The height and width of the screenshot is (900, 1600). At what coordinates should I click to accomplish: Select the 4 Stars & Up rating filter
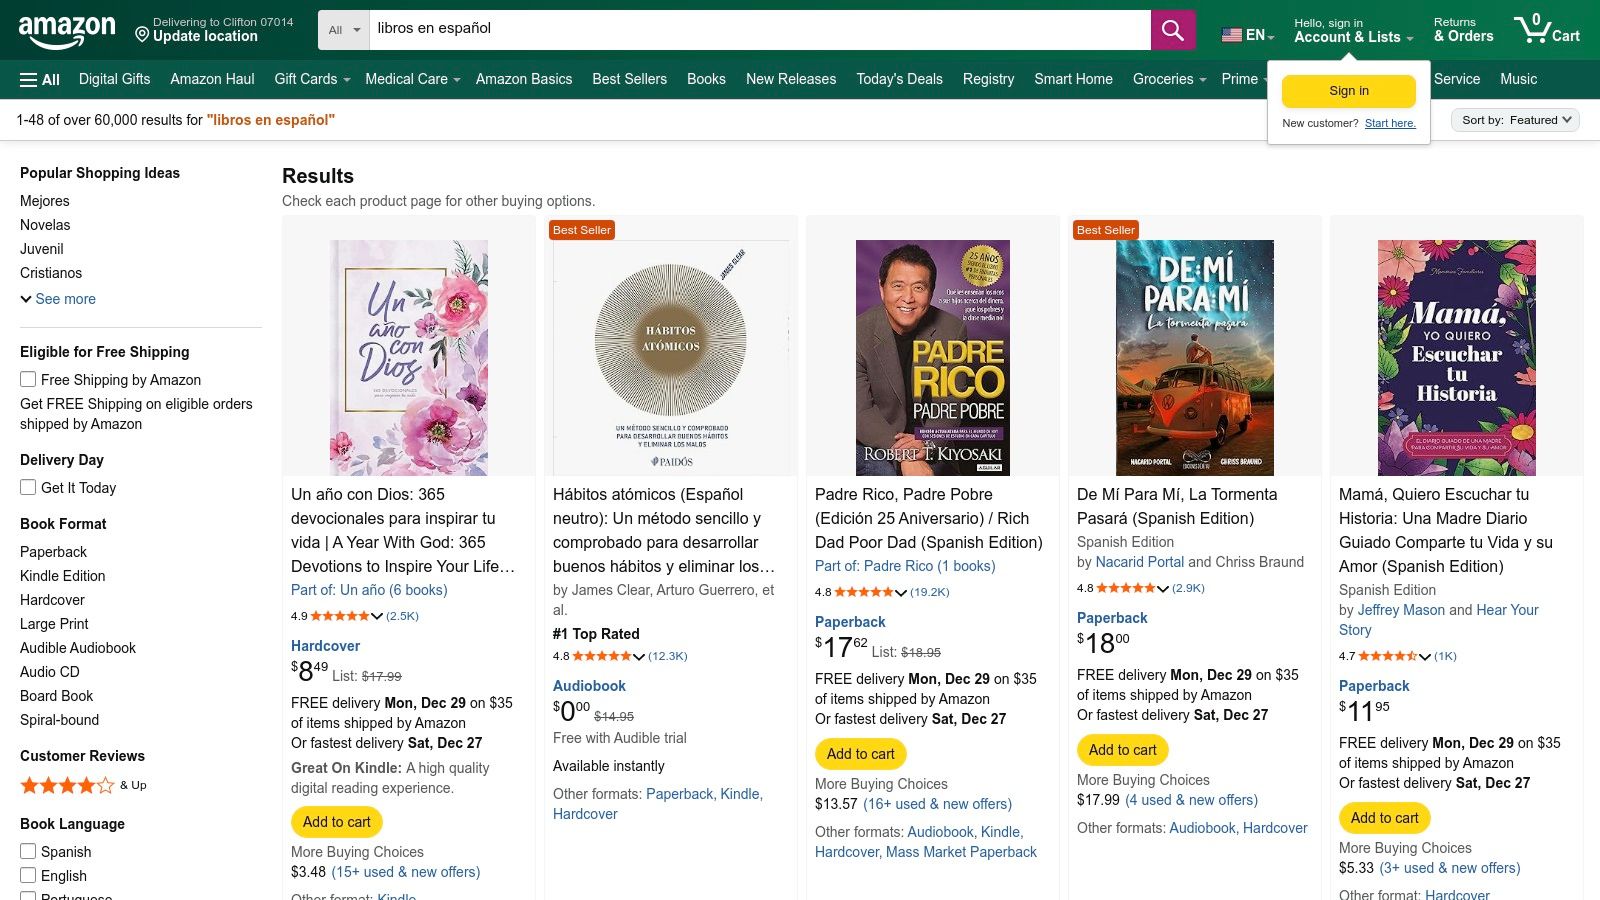coord(67,785)
